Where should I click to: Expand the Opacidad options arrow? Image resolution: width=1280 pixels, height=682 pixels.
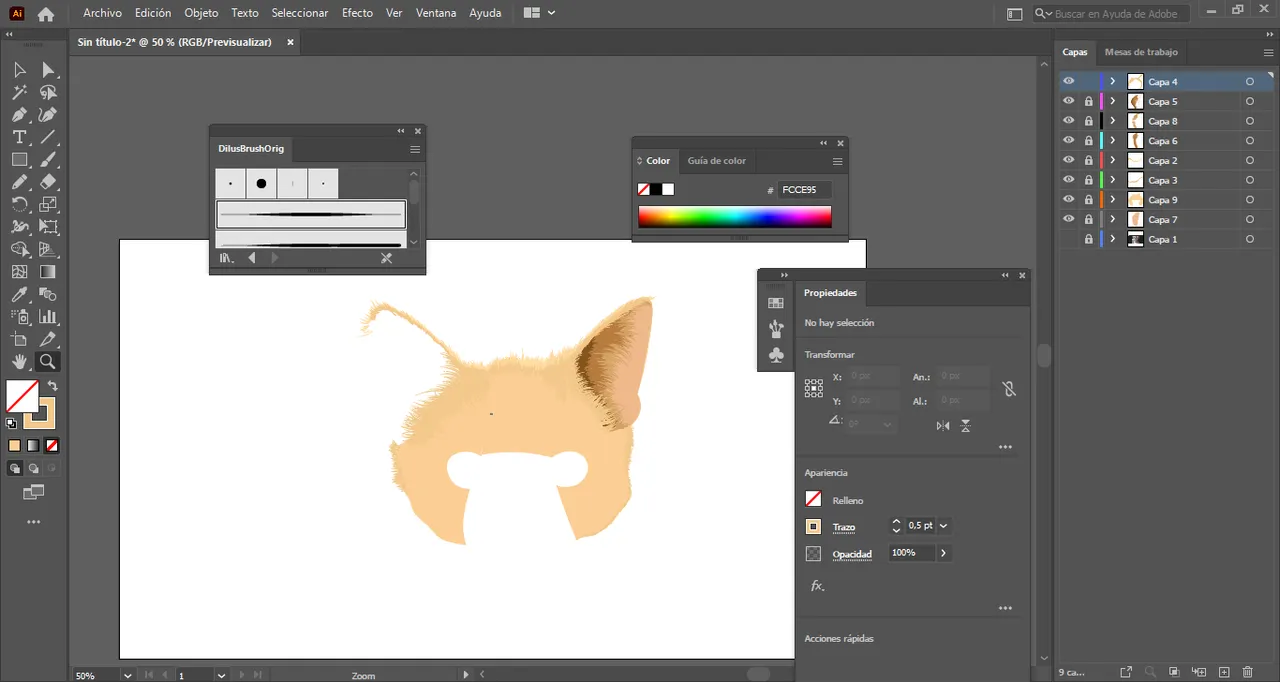pyautogui.click(x=943, y=553)
